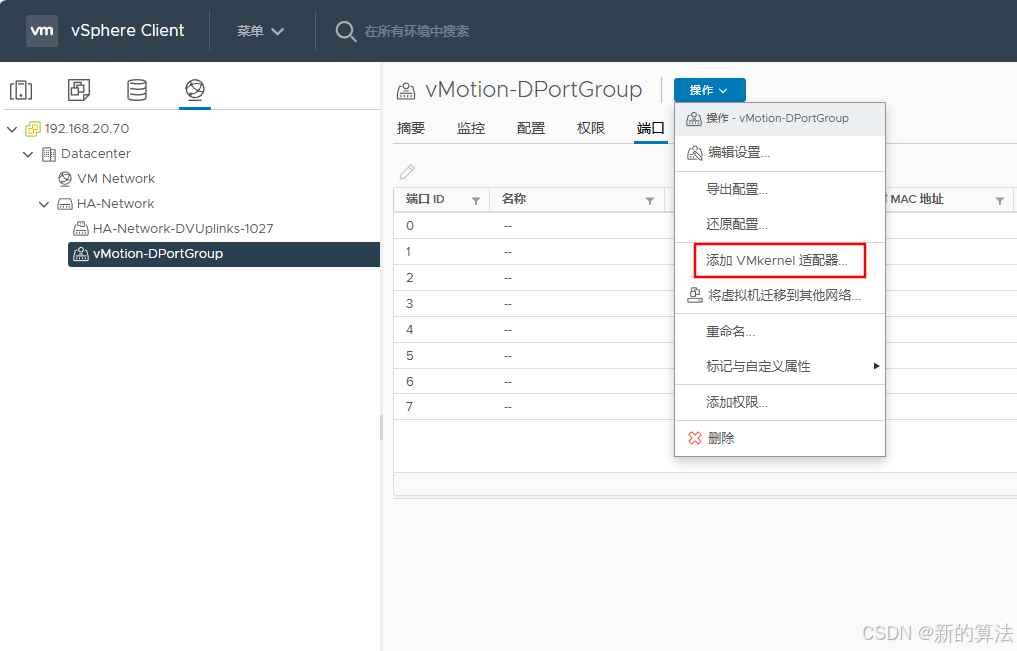Open the Hosts and Clusters view icon
The height and width of the screenshot is (651, 1017).
(x=21, y=89)
